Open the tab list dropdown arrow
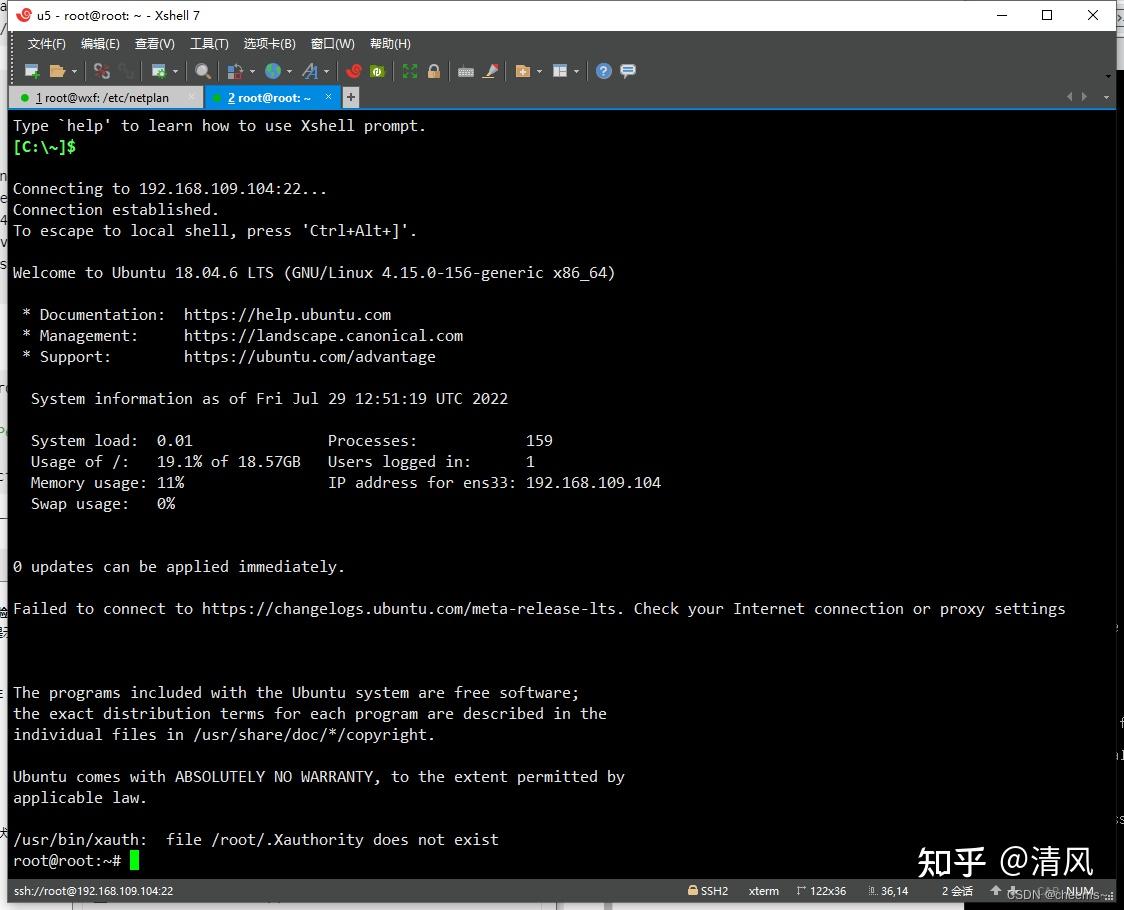 click(x=1106, y=98)
